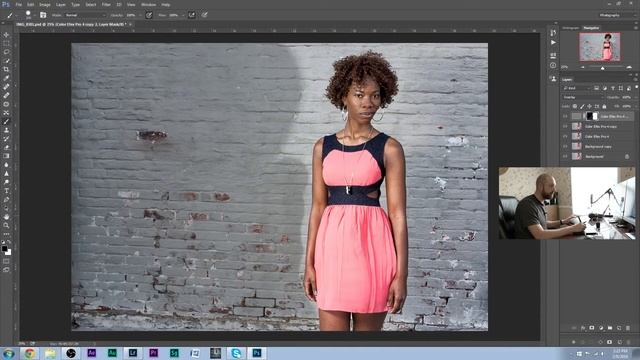Viewport: 640px width, 360px height.
Task: Select the Move tool
Action: (6, 35)
